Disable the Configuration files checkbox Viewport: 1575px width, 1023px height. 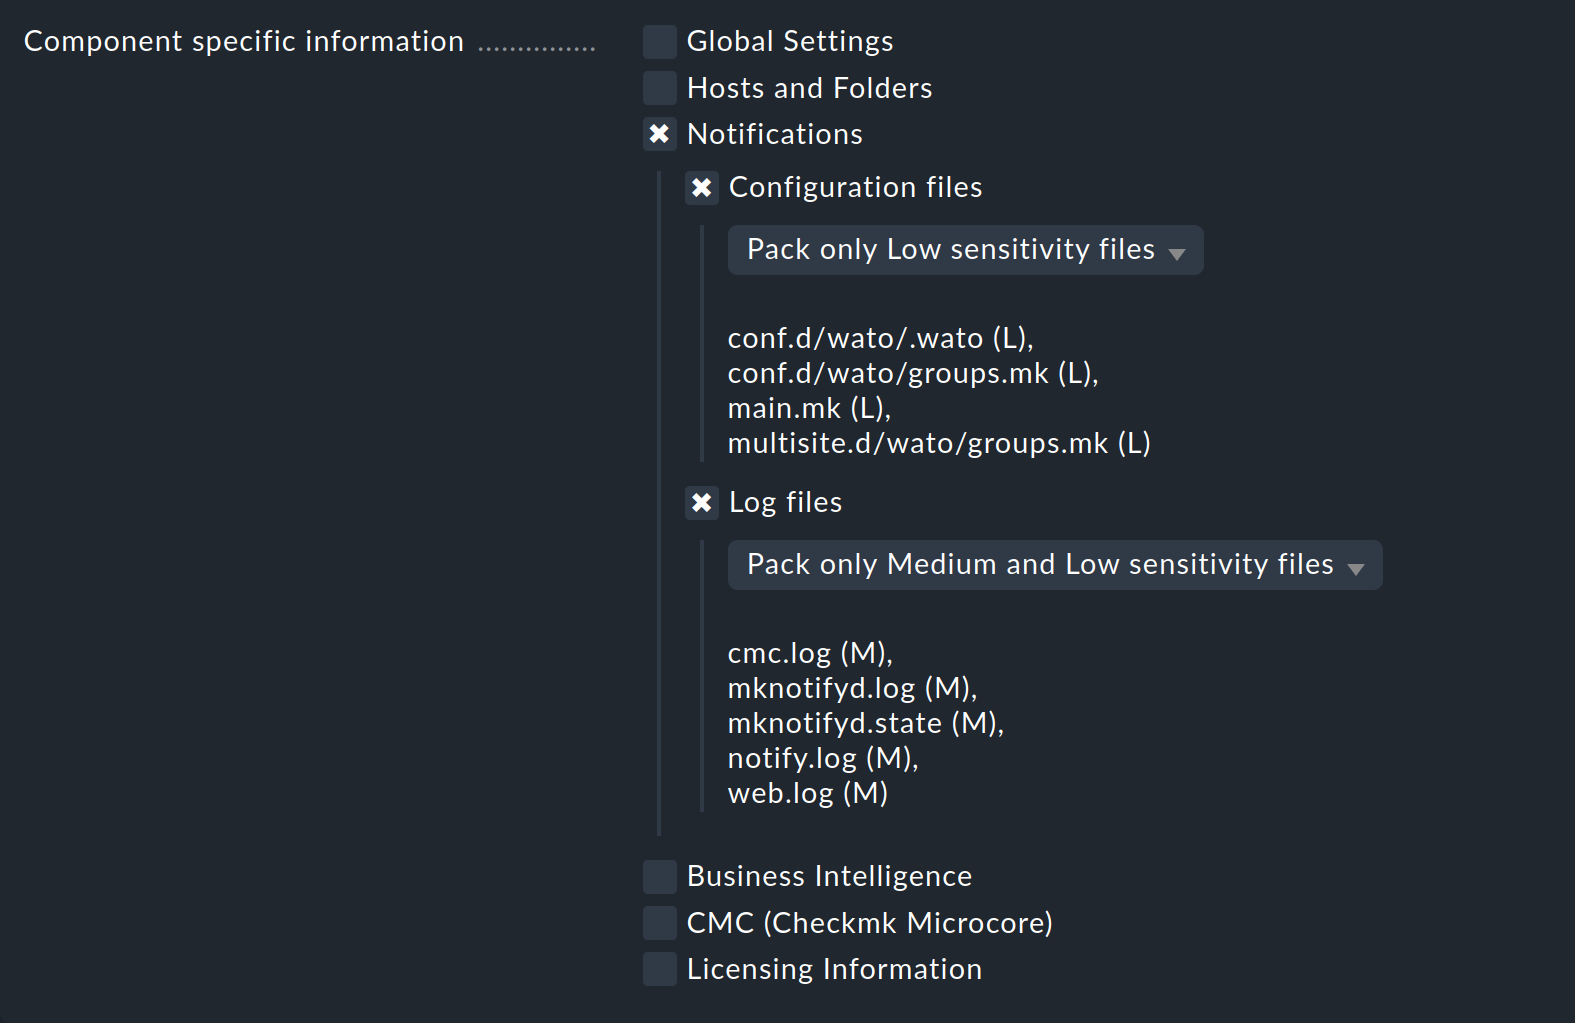pos(701,188)
